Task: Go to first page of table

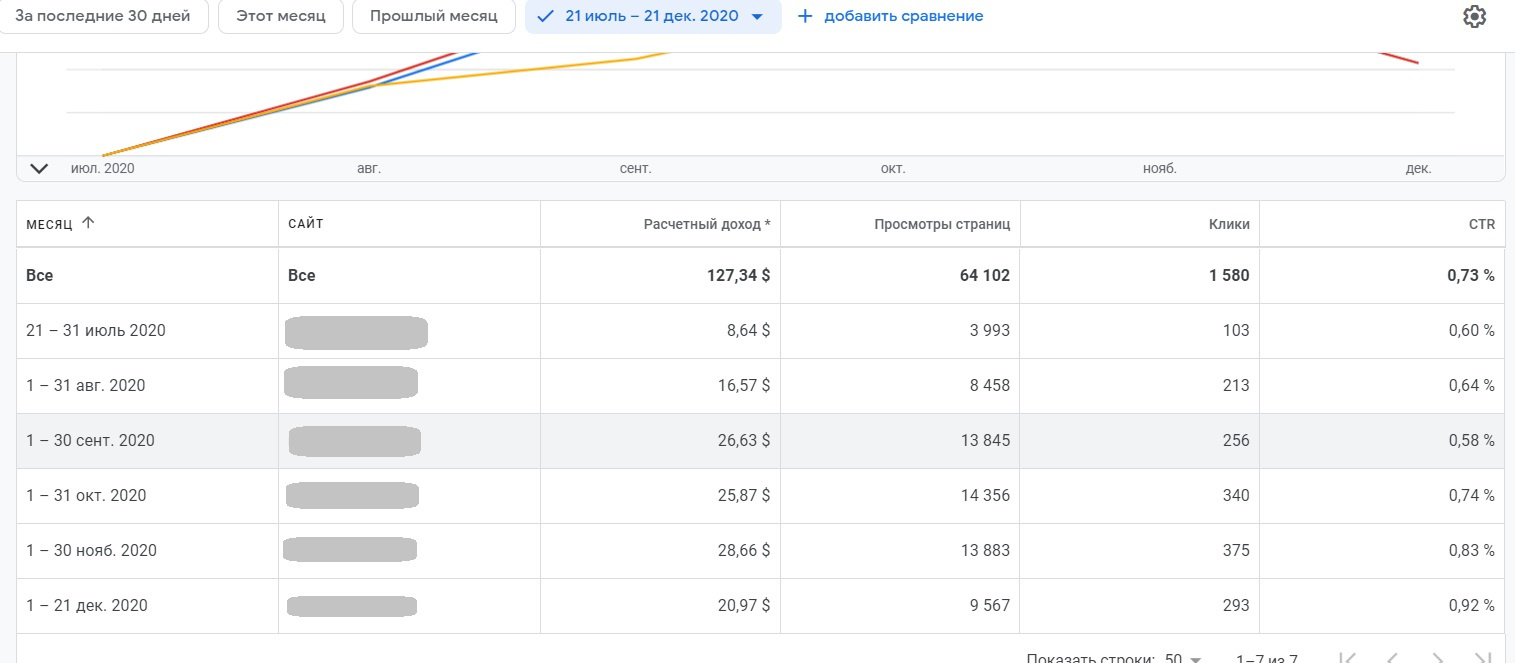Action: point(1347,658)
